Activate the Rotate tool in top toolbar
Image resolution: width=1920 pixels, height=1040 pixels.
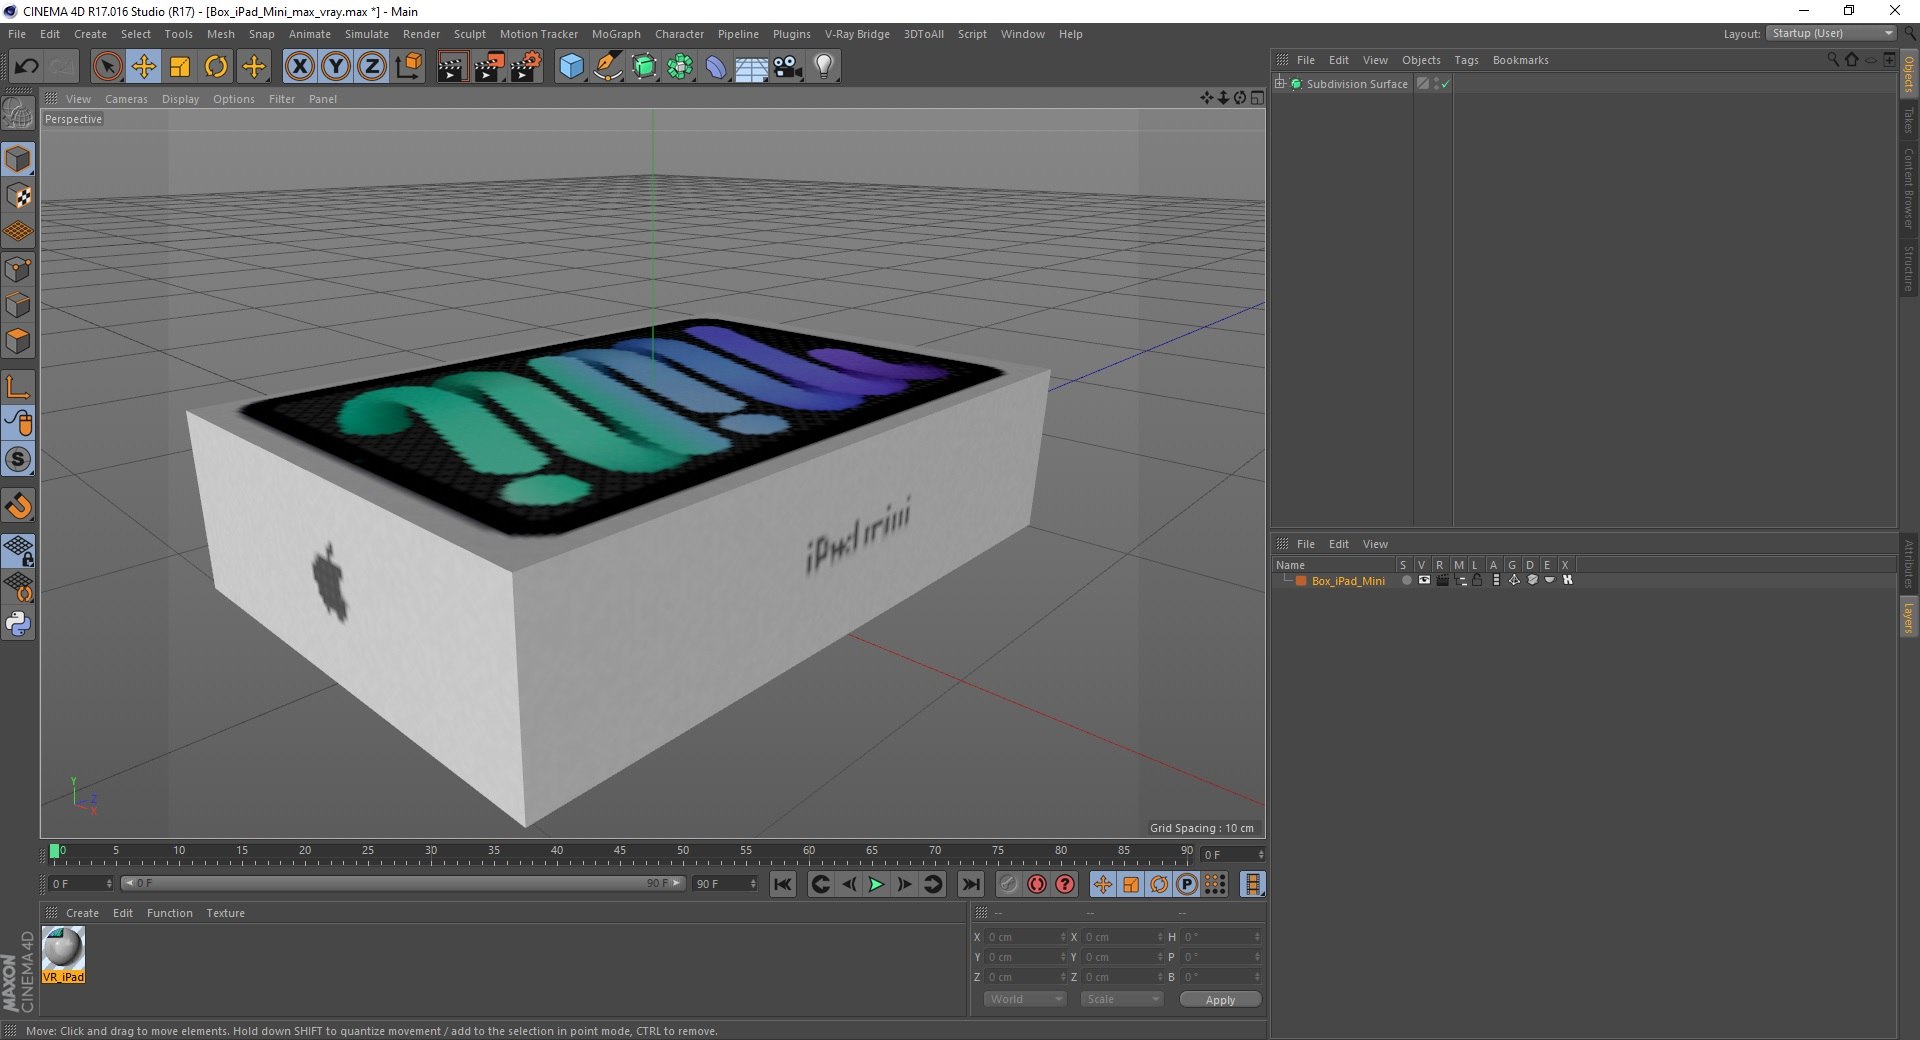click(x=216, y=67)
